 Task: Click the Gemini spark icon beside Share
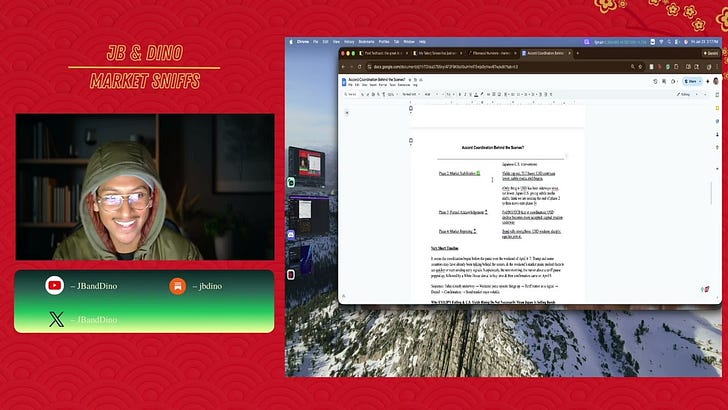[708, 81]
